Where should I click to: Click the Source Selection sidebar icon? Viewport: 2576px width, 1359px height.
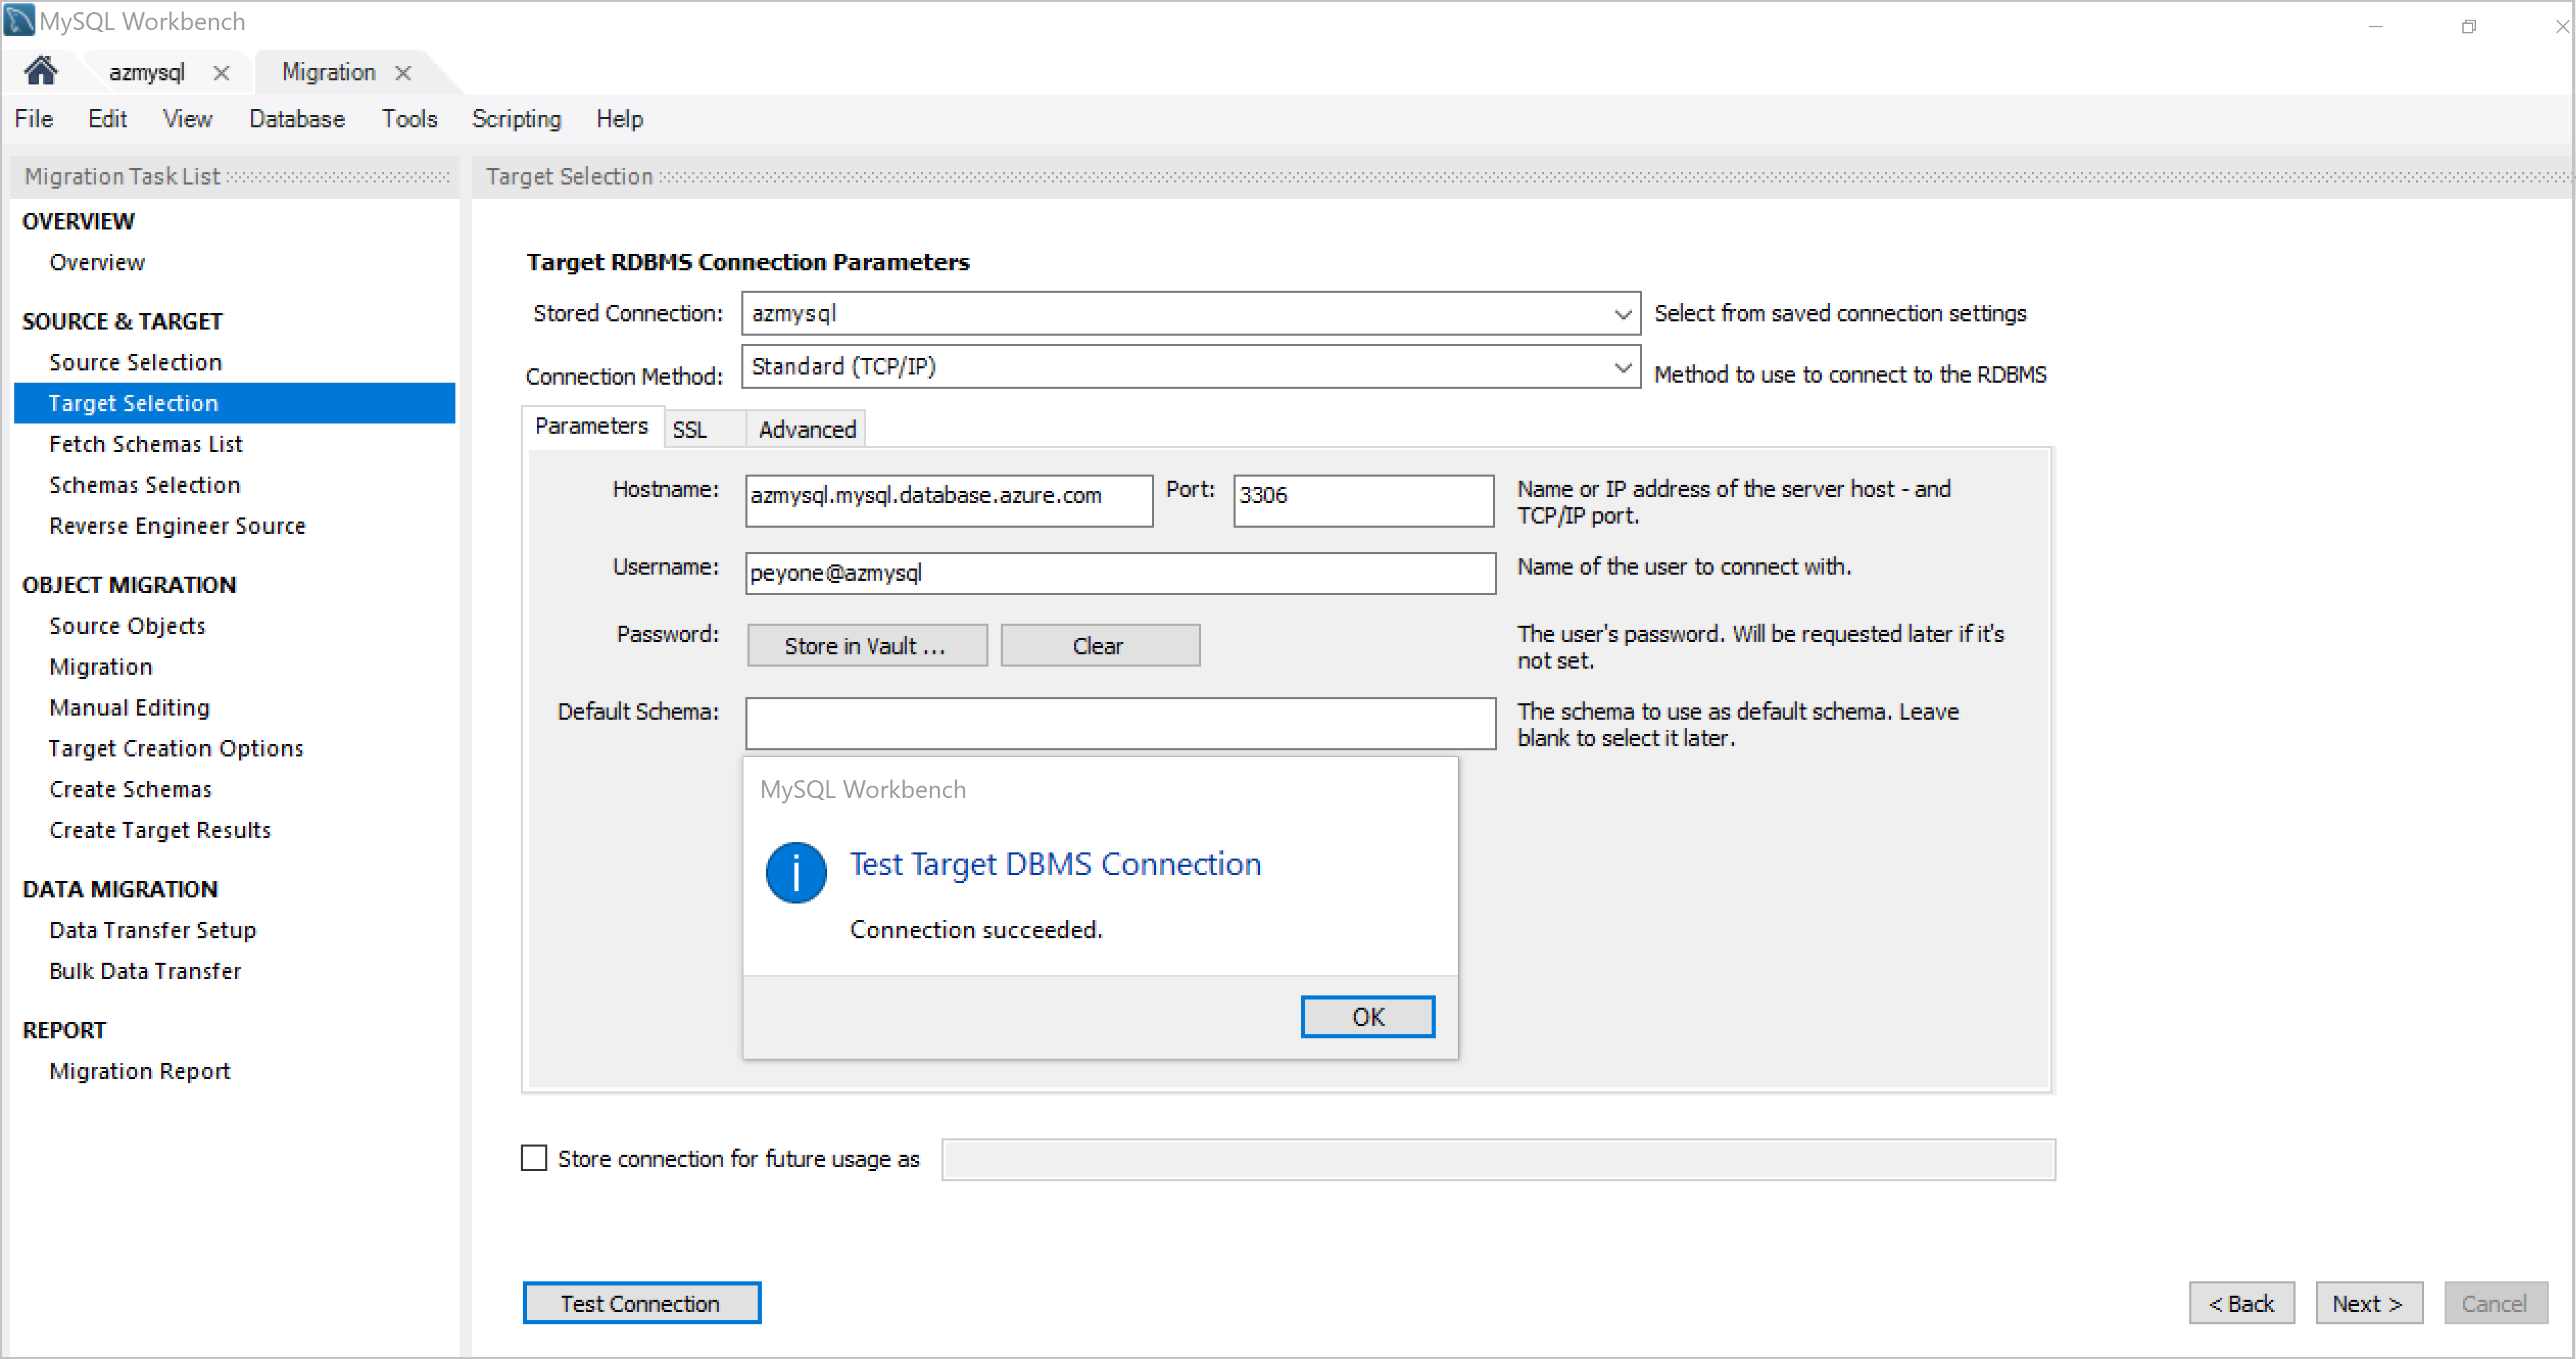pyautogui.click(x=136, y=361)
